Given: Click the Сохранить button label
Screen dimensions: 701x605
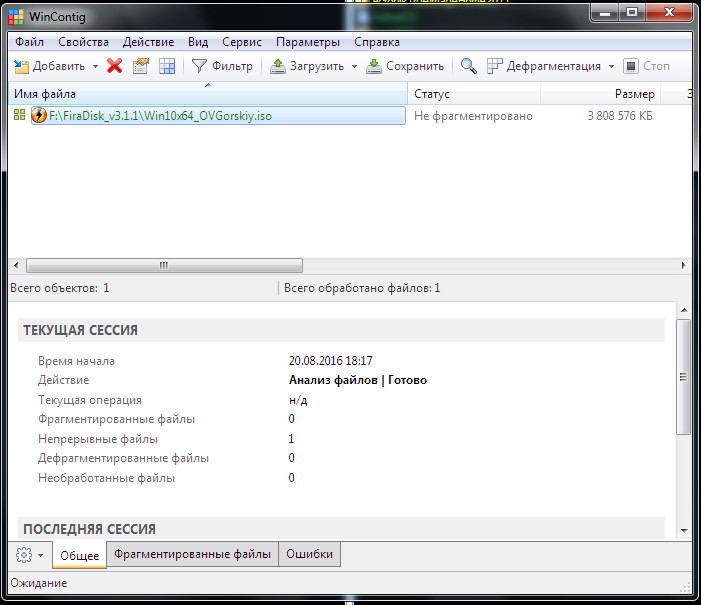Looking at the screenshot, I should 415,66.
